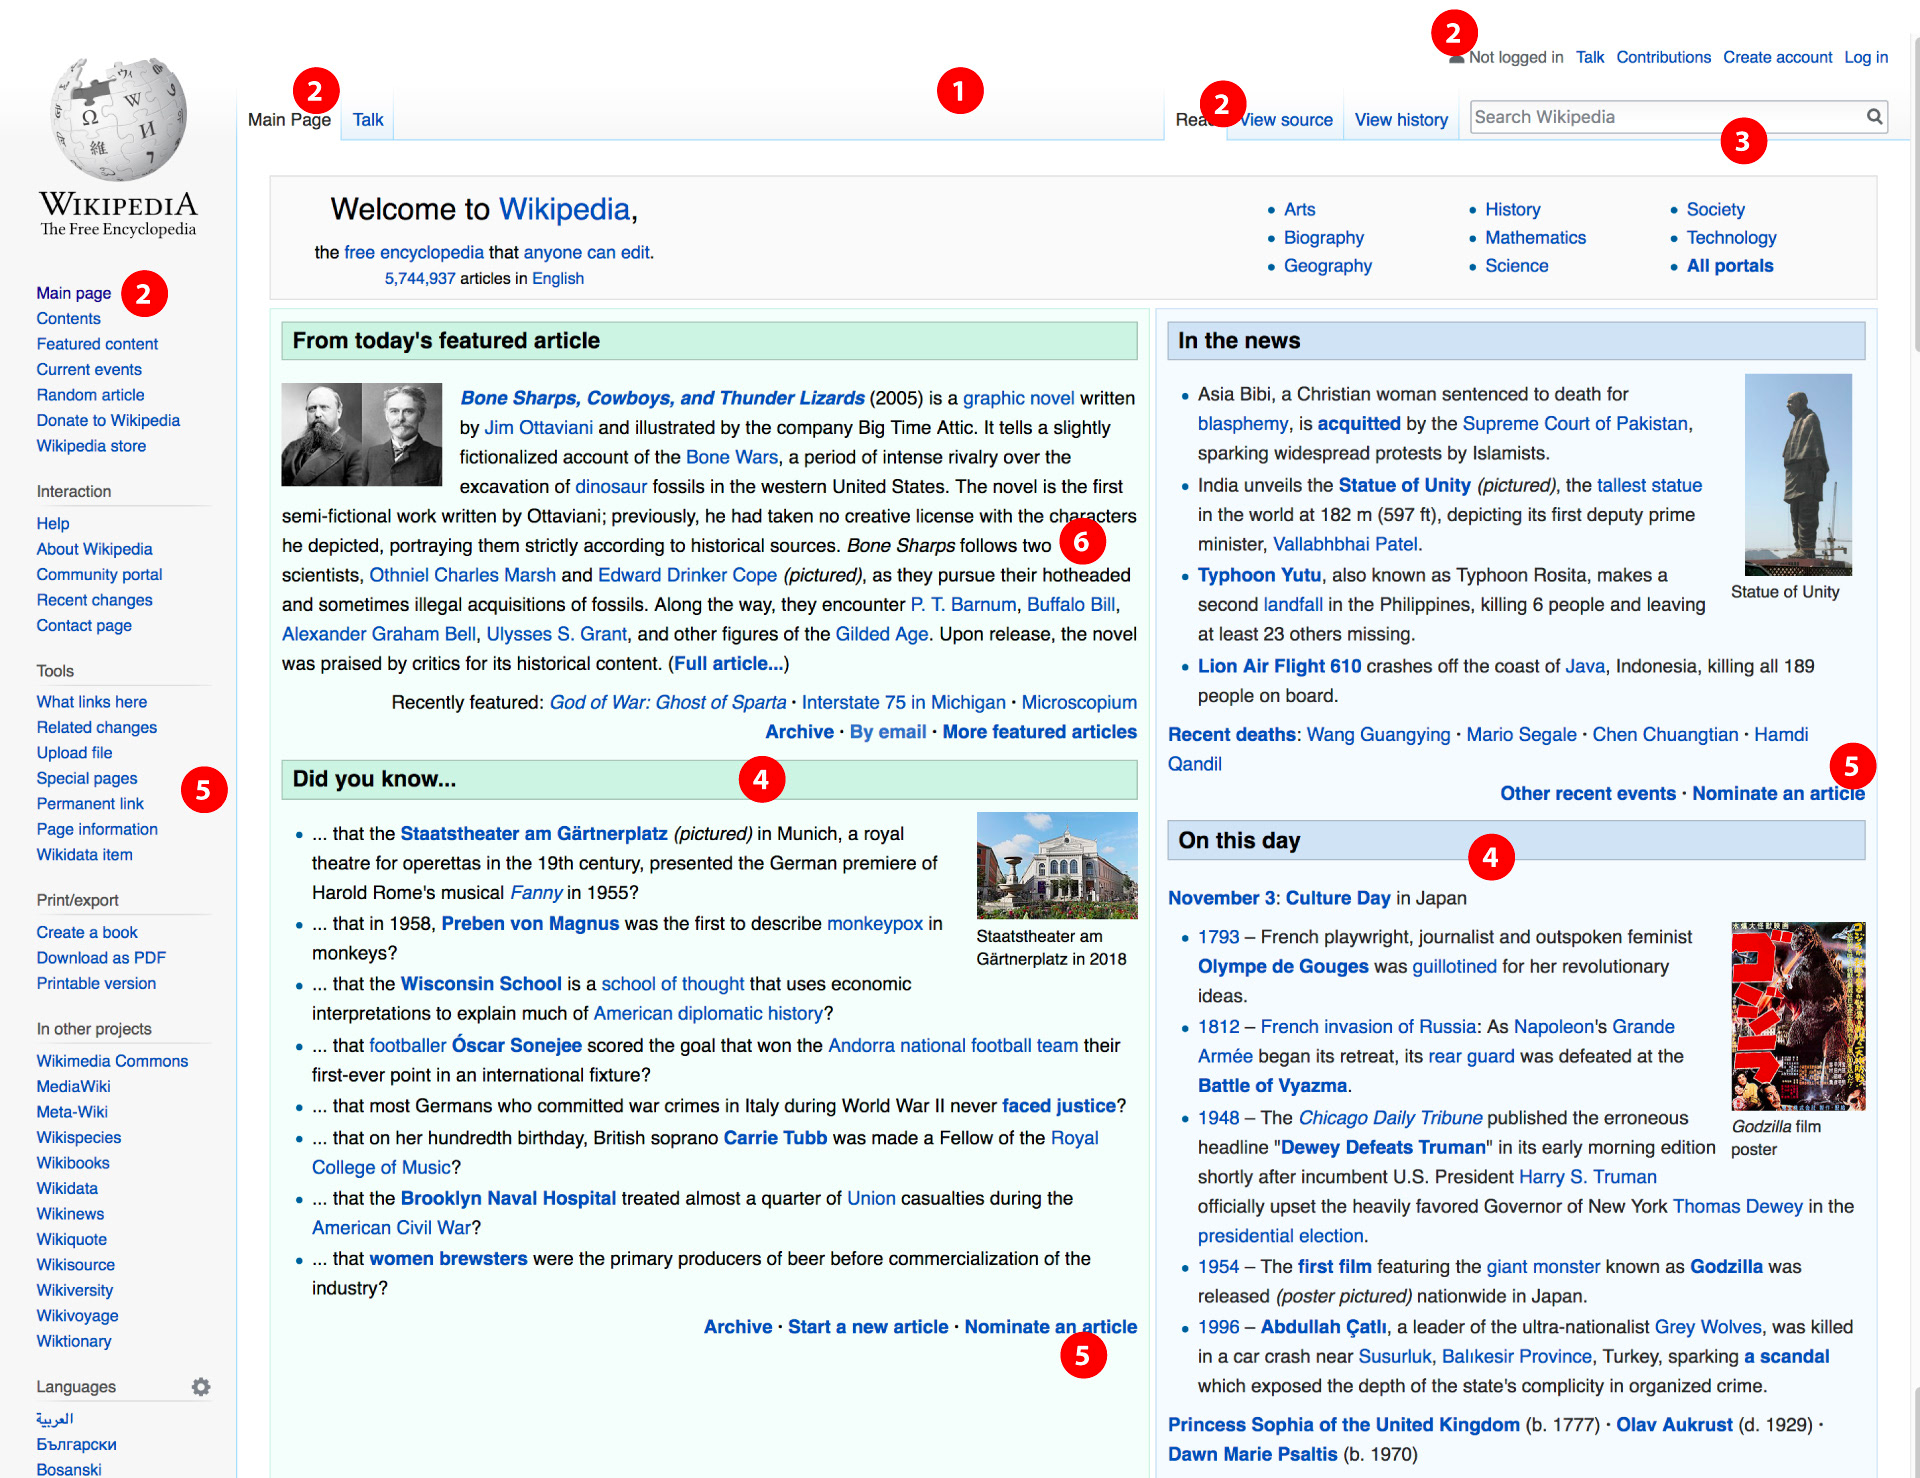This screenshot has height=1478, width=1920.
Task: Switch to the Talk tab
Action: pos(368,120)
